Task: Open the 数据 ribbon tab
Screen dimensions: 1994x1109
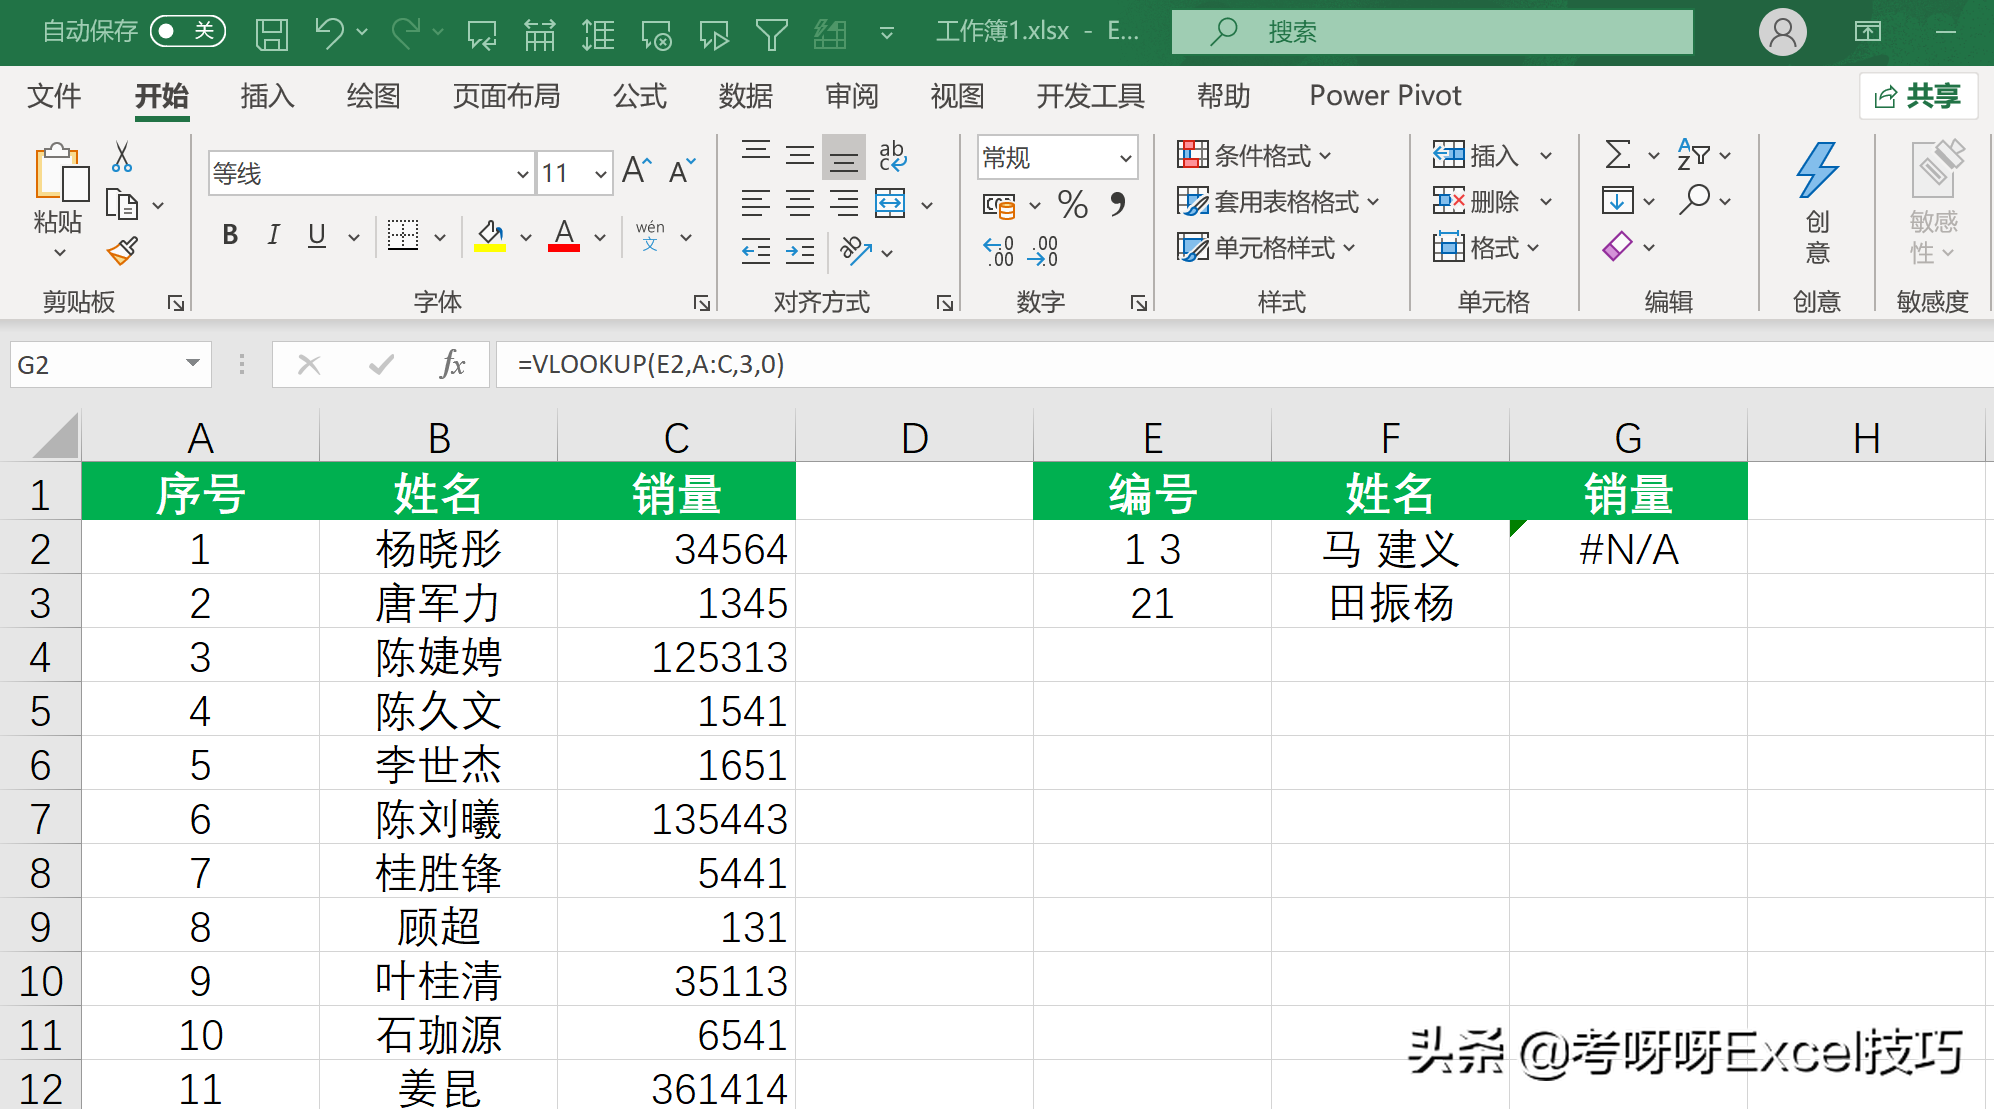Action: click(x=745, y=96)
